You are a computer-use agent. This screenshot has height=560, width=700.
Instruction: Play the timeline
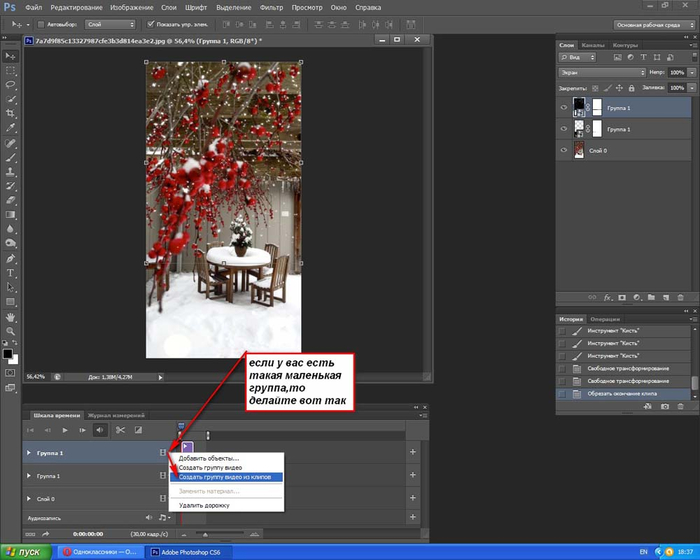[x=65, y=430]
